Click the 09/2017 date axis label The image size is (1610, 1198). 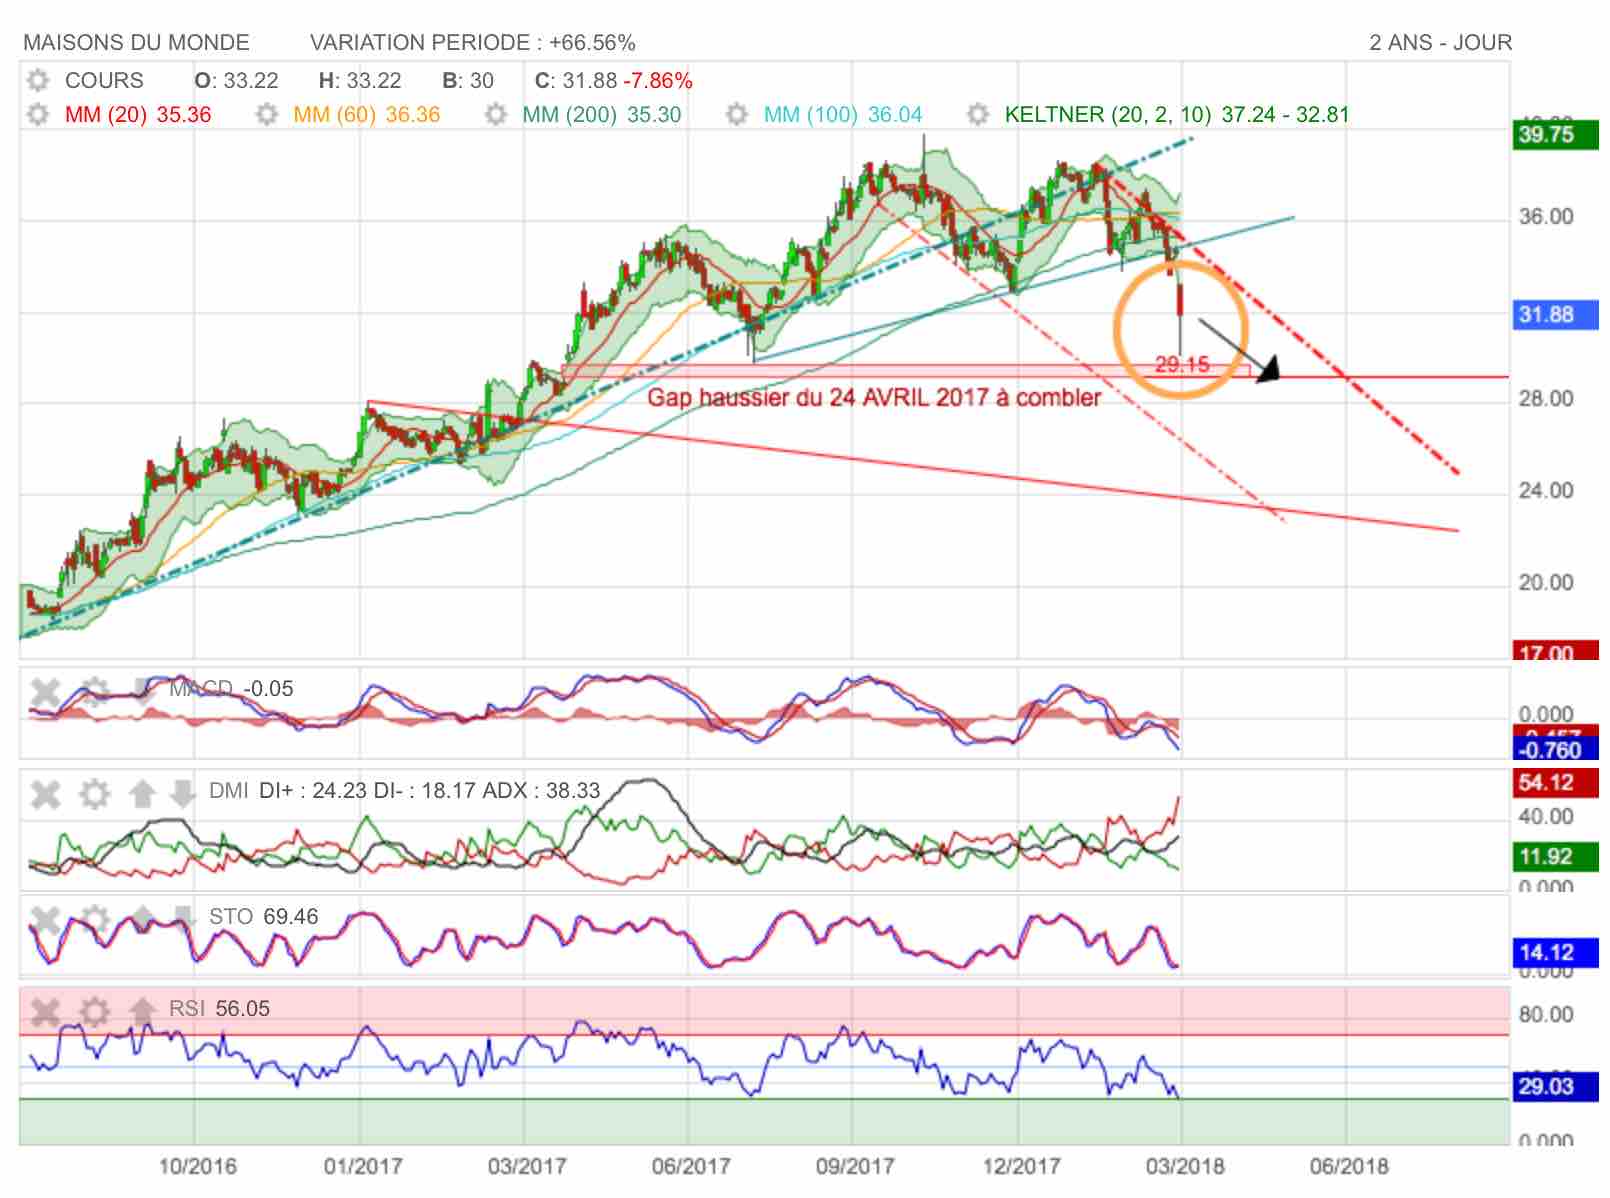pos(855,1166)
